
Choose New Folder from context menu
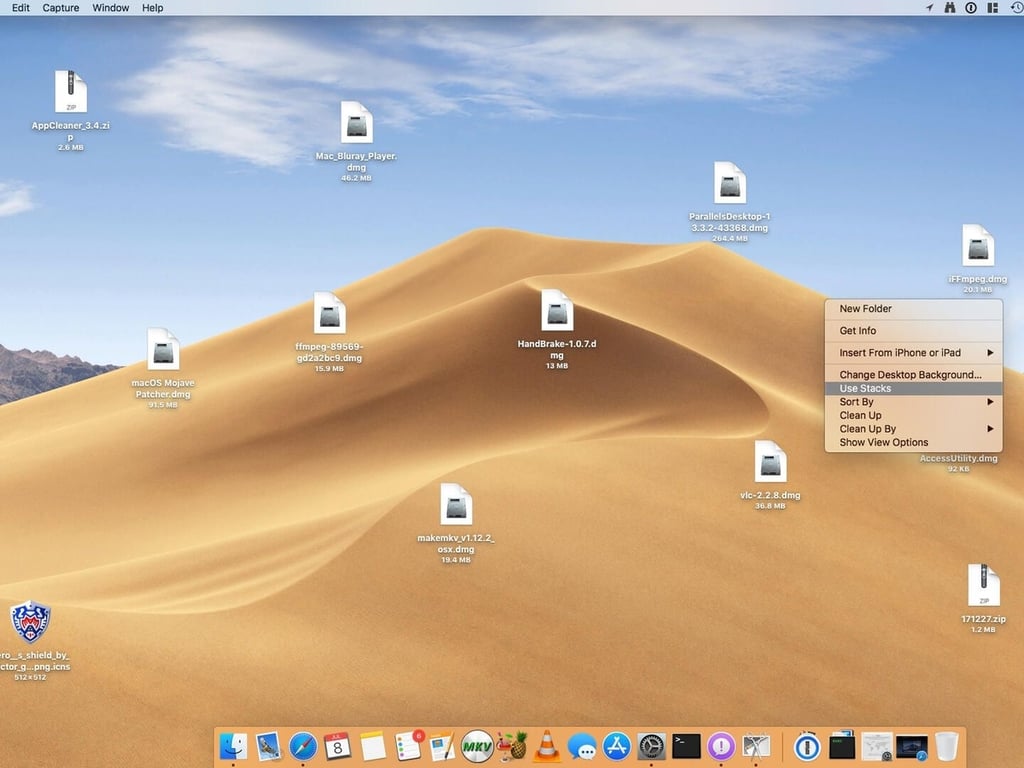tap(913, 308)
